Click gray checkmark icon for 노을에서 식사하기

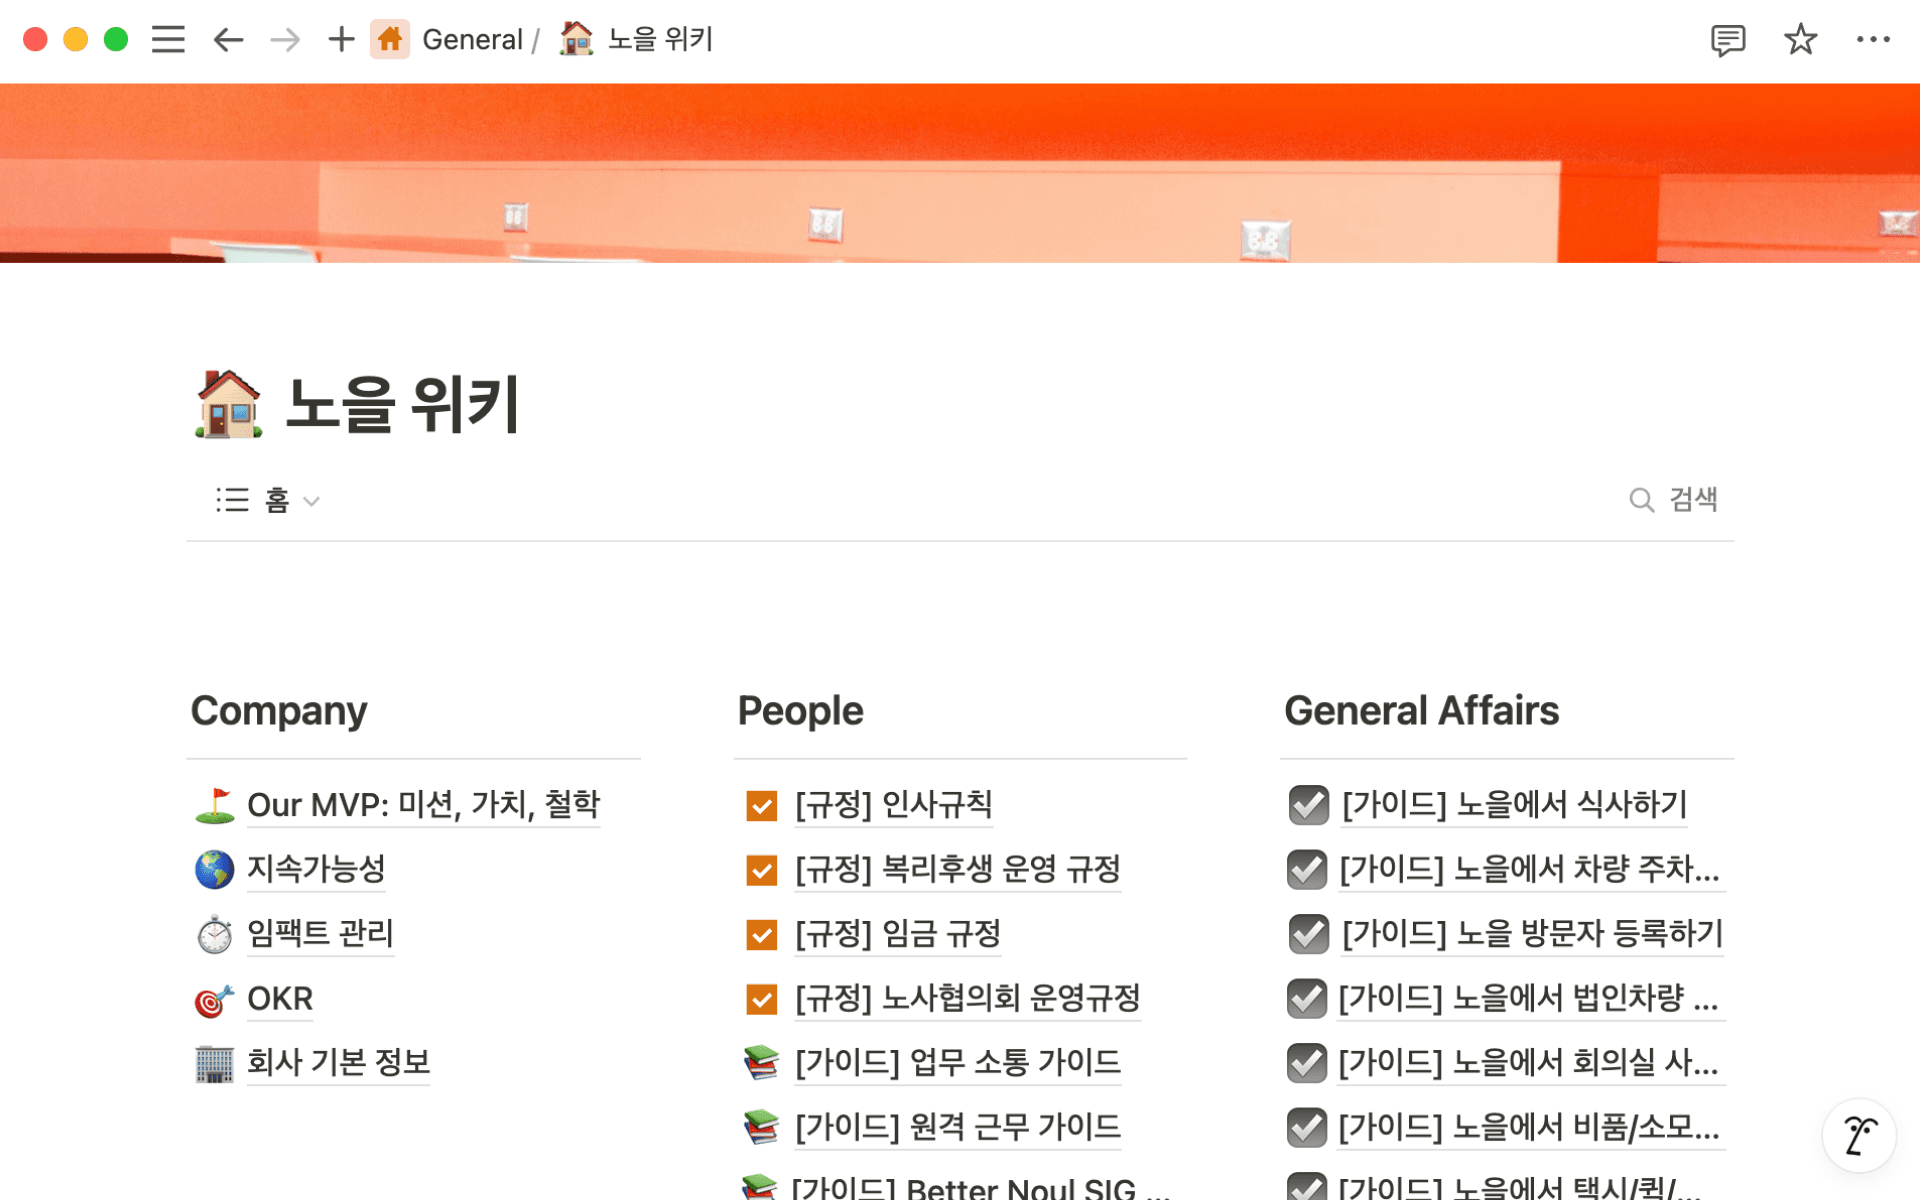1308,805
